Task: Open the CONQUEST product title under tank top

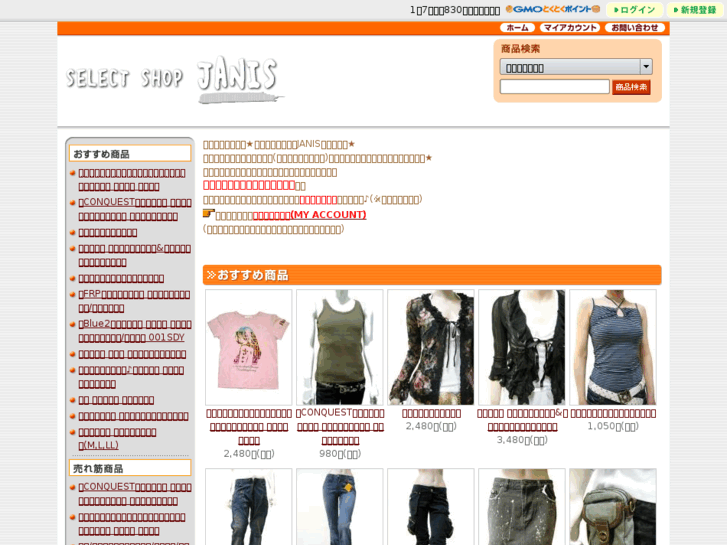Action: pyautogui.click(x=340, y=427)
